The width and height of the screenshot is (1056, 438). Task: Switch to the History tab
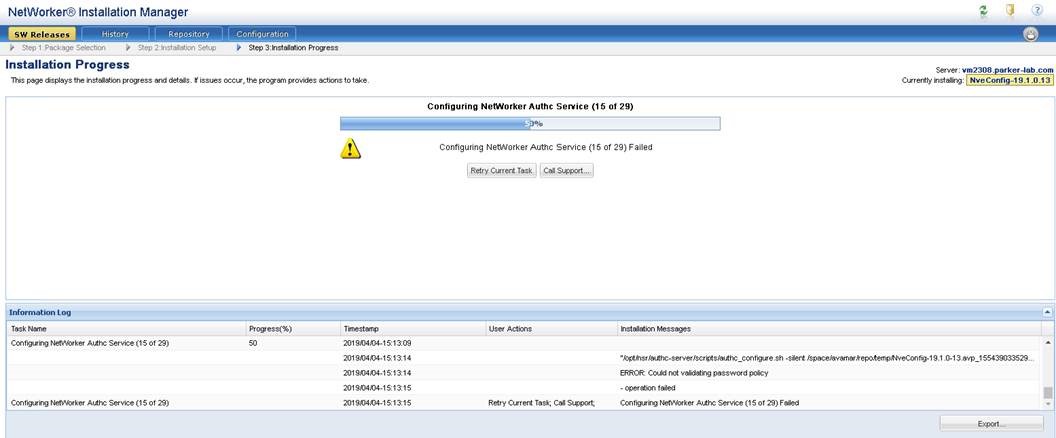click(115, 34)
